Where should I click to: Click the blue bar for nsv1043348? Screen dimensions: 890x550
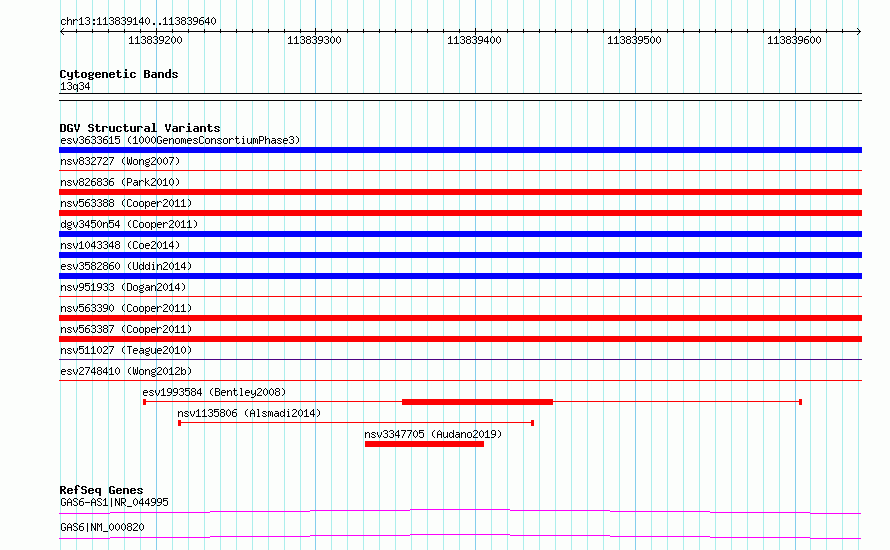point(460,255)
